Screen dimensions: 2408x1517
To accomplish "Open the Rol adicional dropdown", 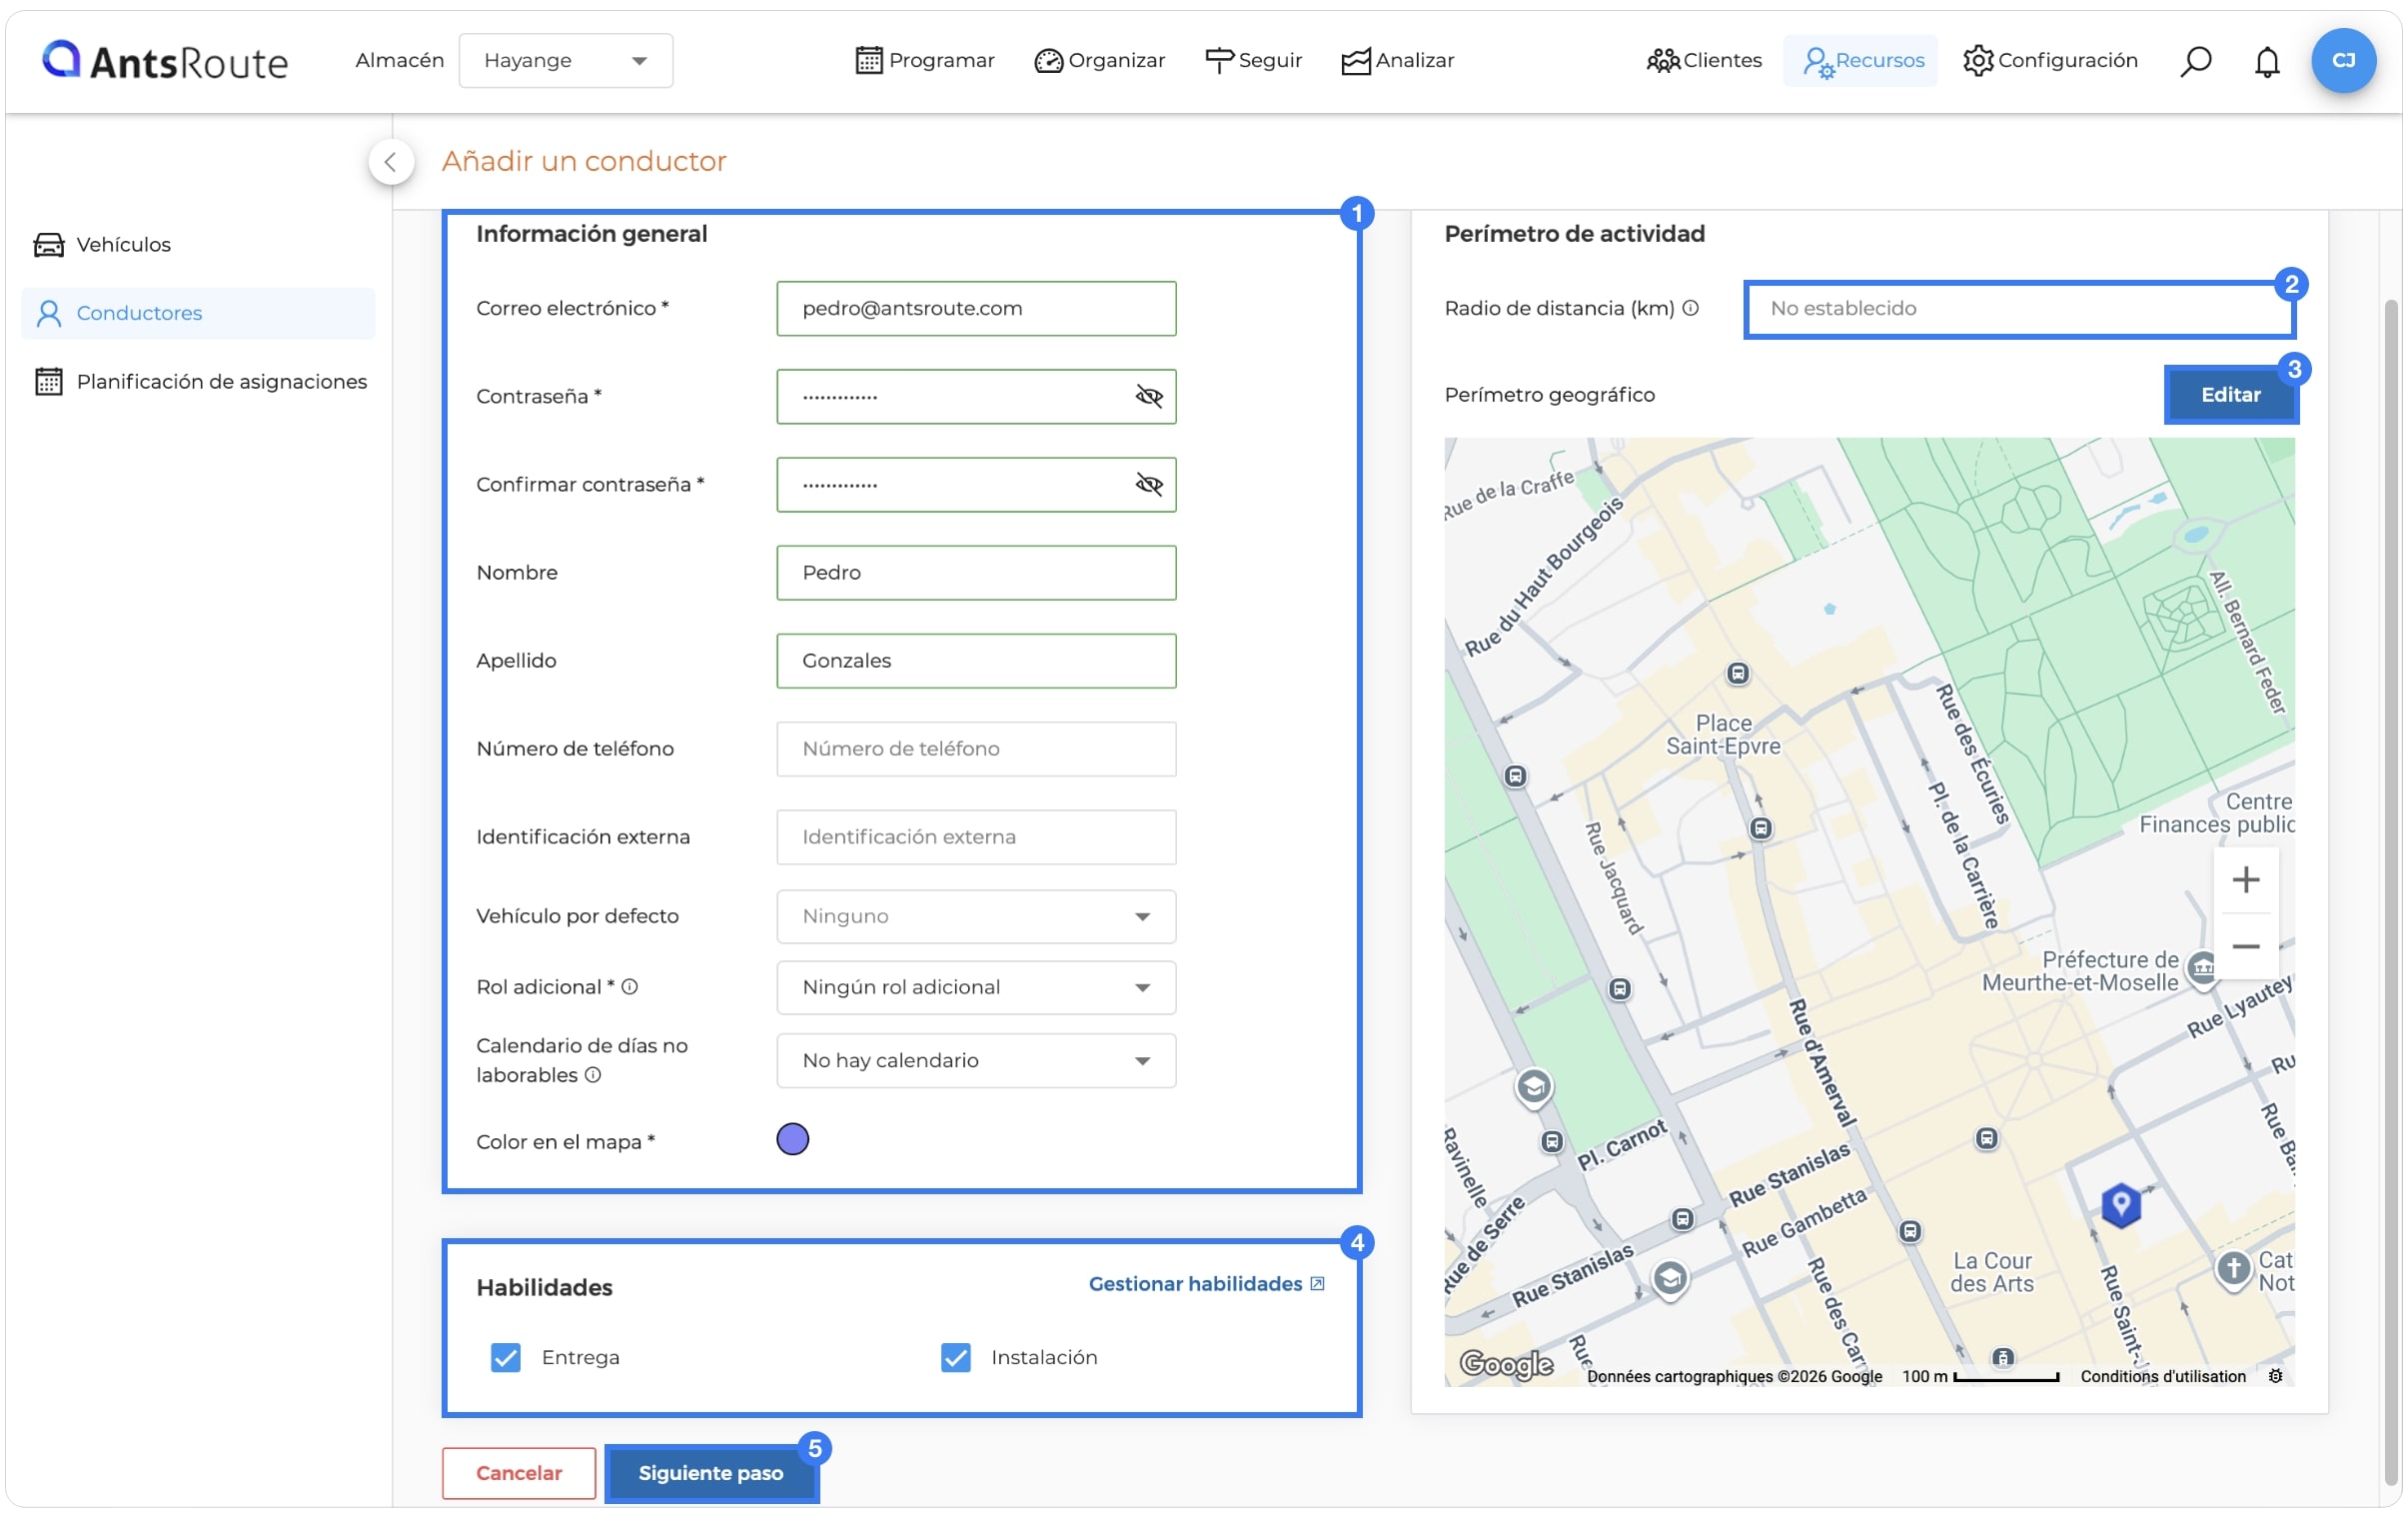I will 976,987.
